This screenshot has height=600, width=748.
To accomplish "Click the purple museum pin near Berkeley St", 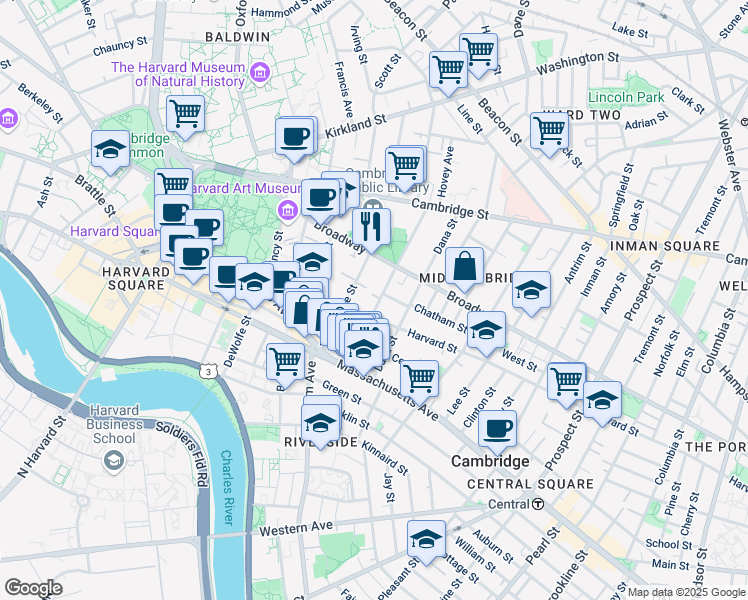I will tap(8, 118).
